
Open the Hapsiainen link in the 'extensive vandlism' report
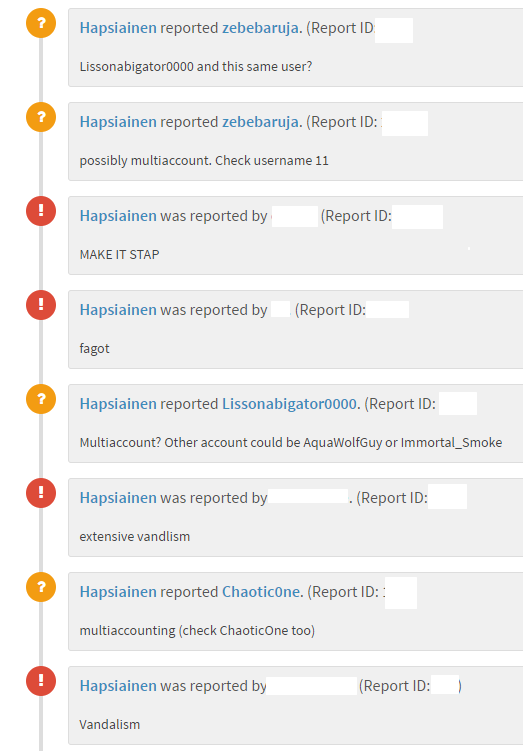coord(118,498)
